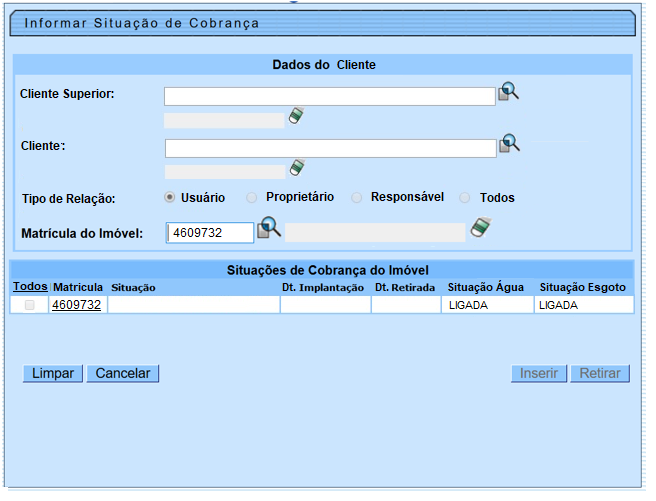Screen dimensions: 656x501
Task: Click the Cancelar button
Action: click(x=123, y=373)
